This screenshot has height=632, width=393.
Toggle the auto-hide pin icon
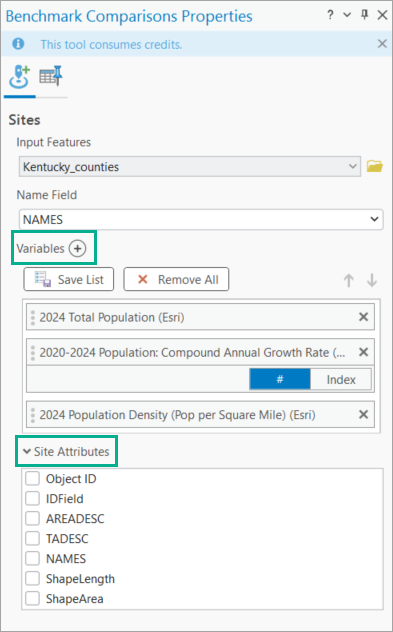(365, 15)
